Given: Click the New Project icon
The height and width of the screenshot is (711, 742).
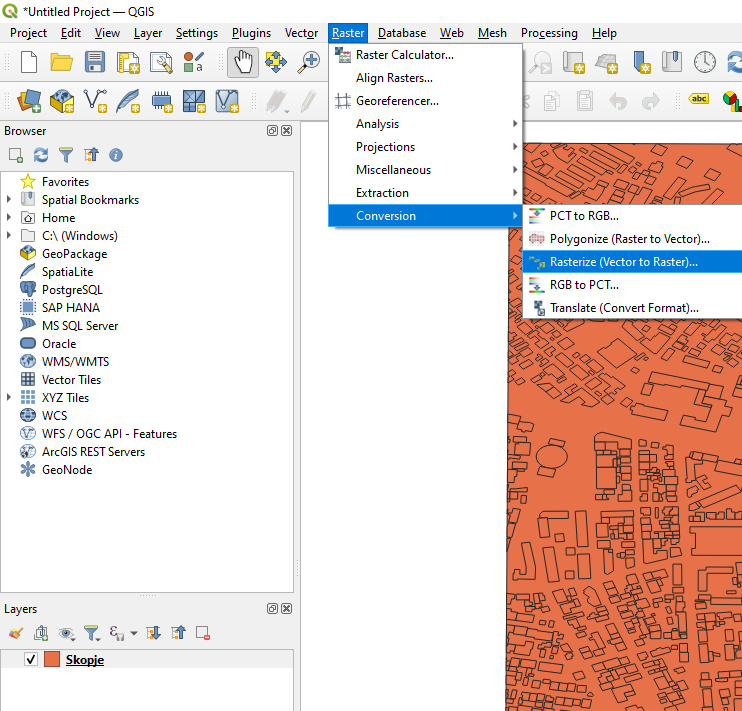Looking at the screenshot, I should (29, 62).
